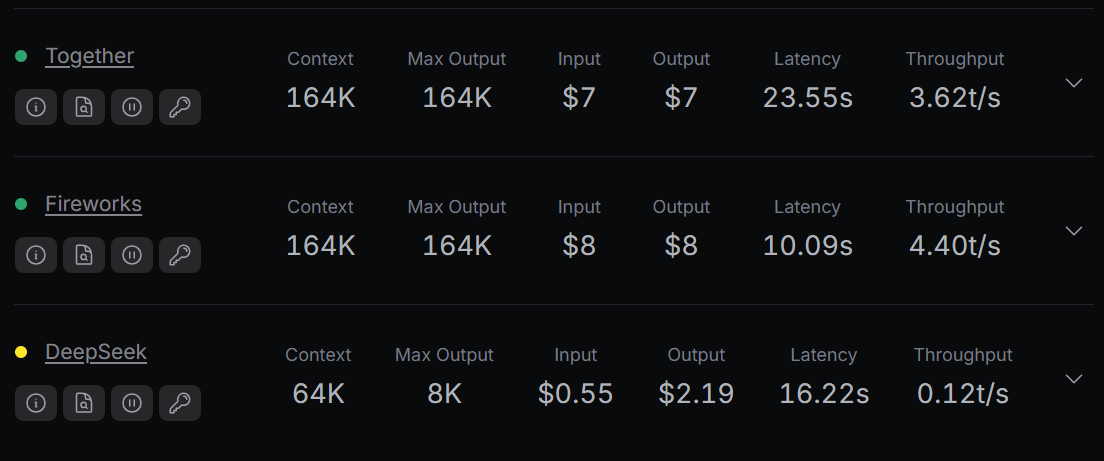Click the key icon under DeepSeek
Screen dimensions: 1104x461
pyautogui.click(x=180, y=403)
